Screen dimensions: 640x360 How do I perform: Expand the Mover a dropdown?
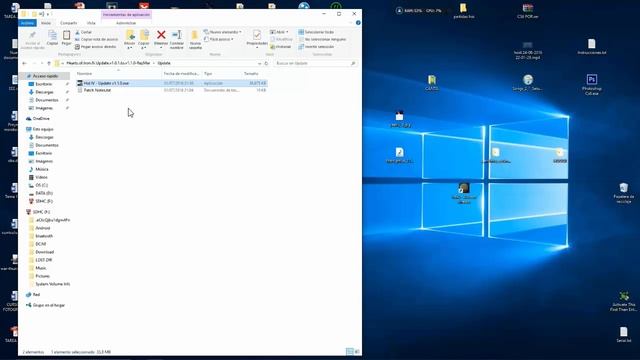[129, 48]
